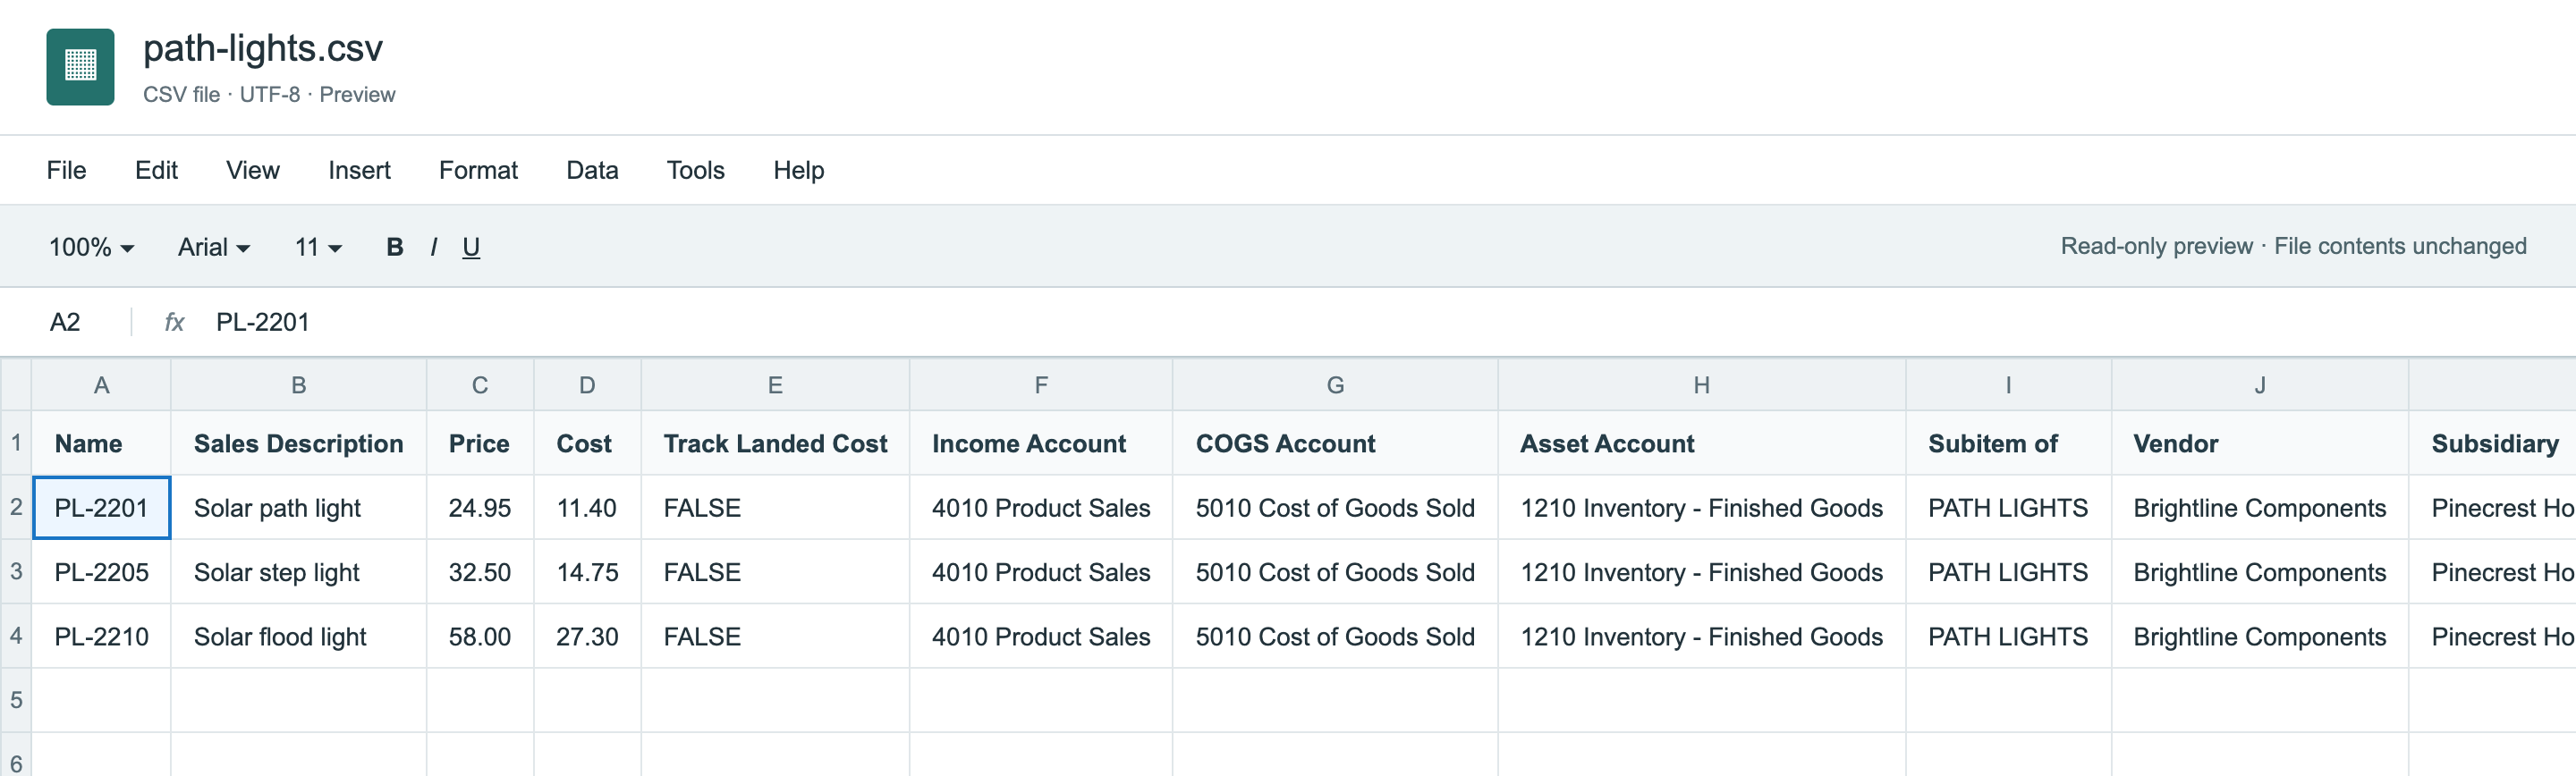Open the Format menu
This screenshot has width=2576, height=776.
point(478,170)
